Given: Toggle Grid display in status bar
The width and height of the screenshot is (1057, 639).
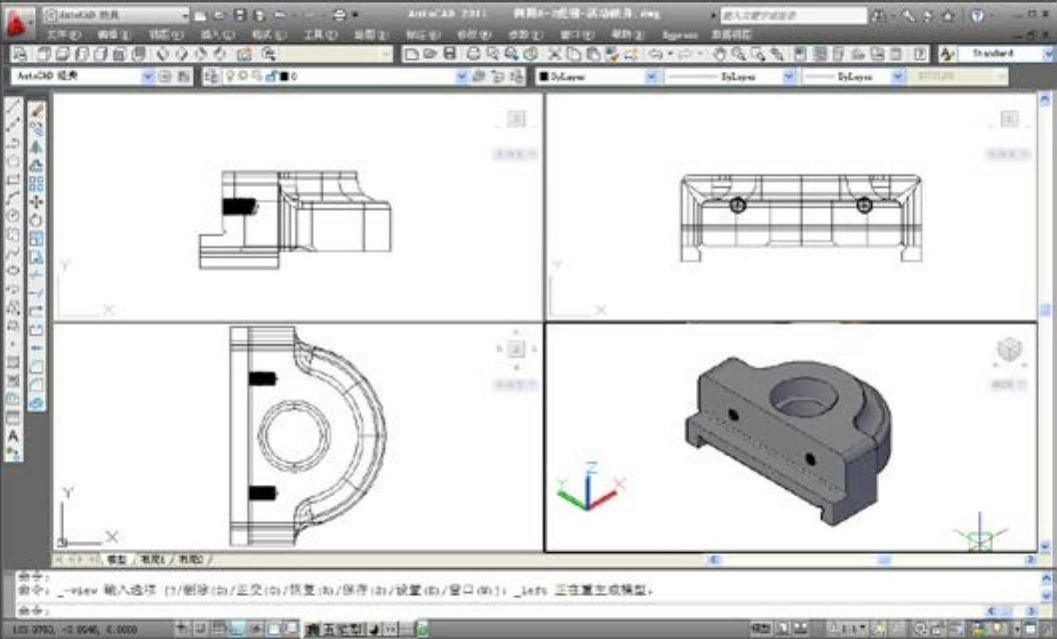Looking at the screenshot, I should coord(218,629).
